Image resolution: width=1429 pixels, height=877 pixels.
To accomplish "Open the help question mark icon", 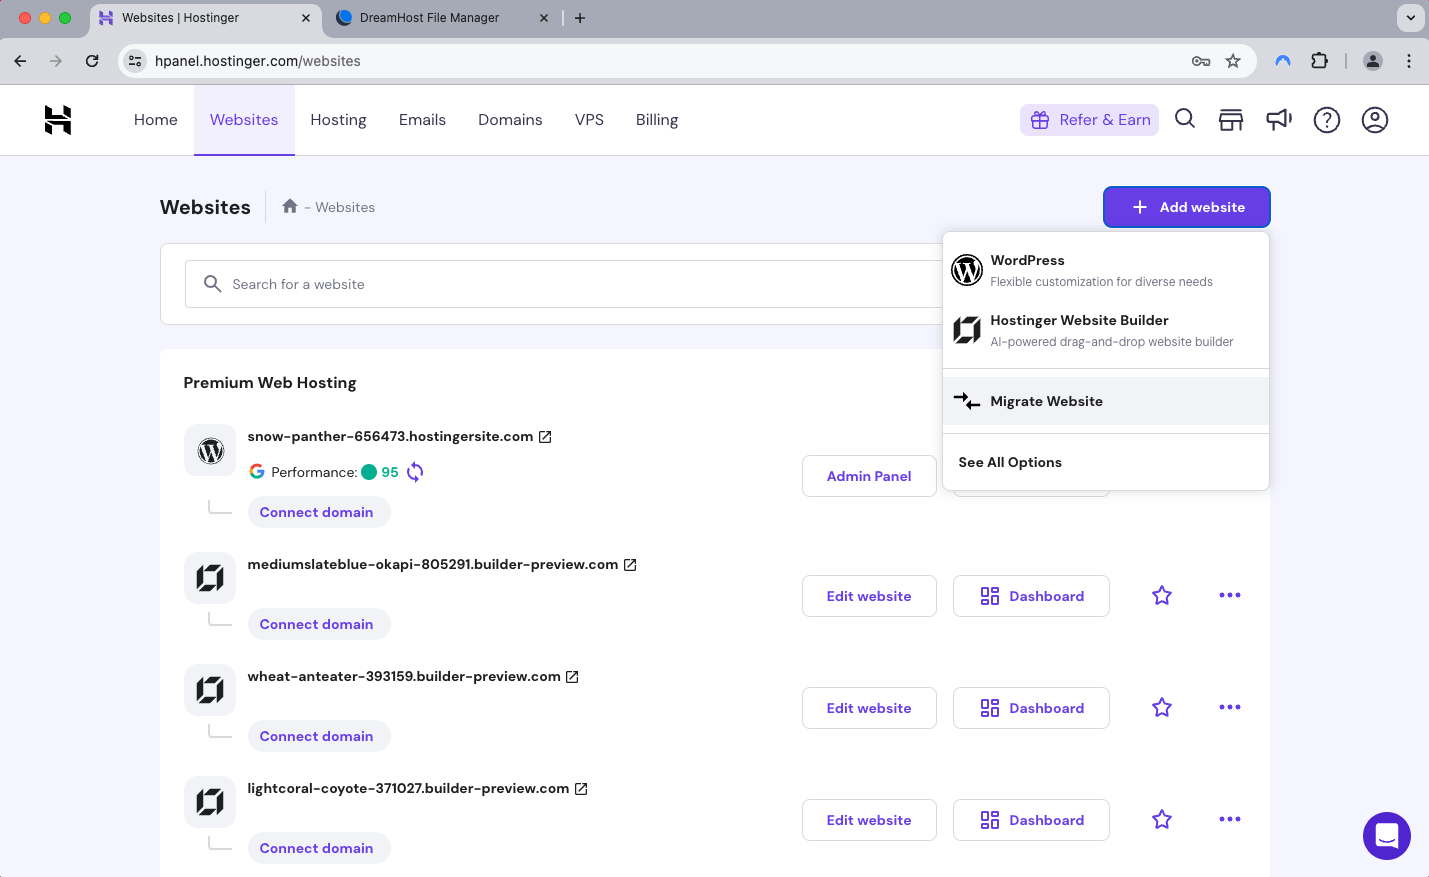I will [1327, 120].
